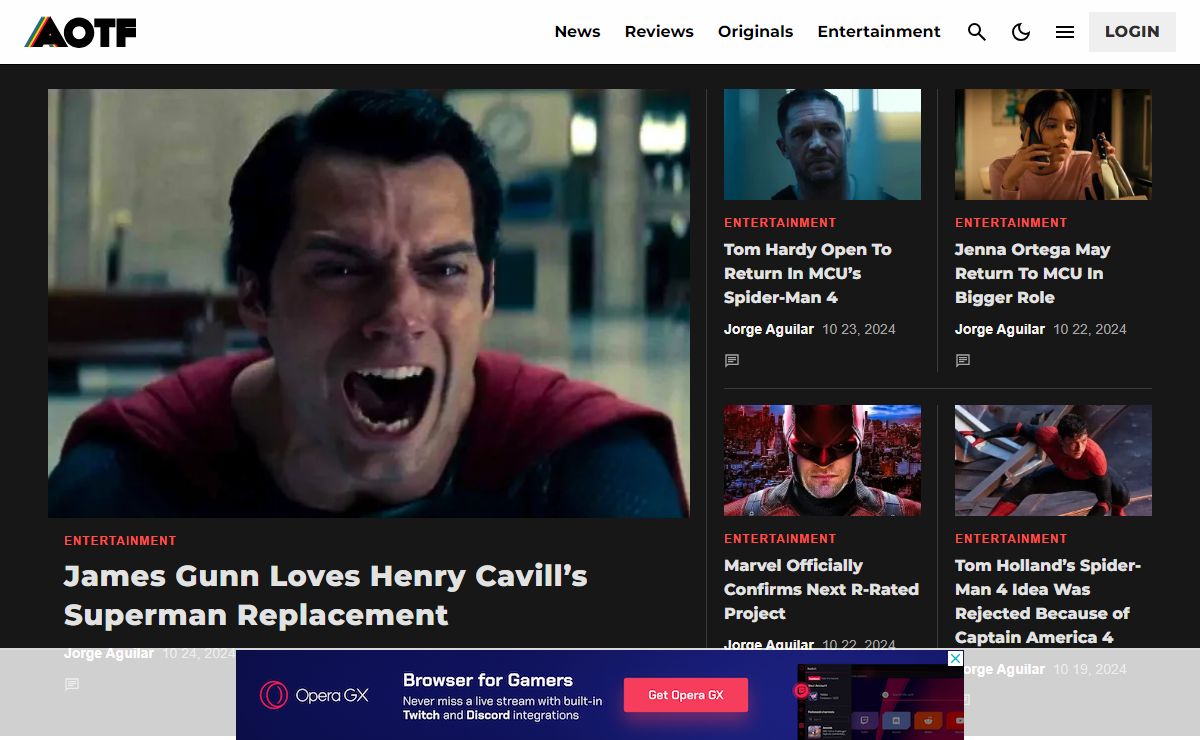Open the Originals menu item
The image size is (1200, 740).
755,32
